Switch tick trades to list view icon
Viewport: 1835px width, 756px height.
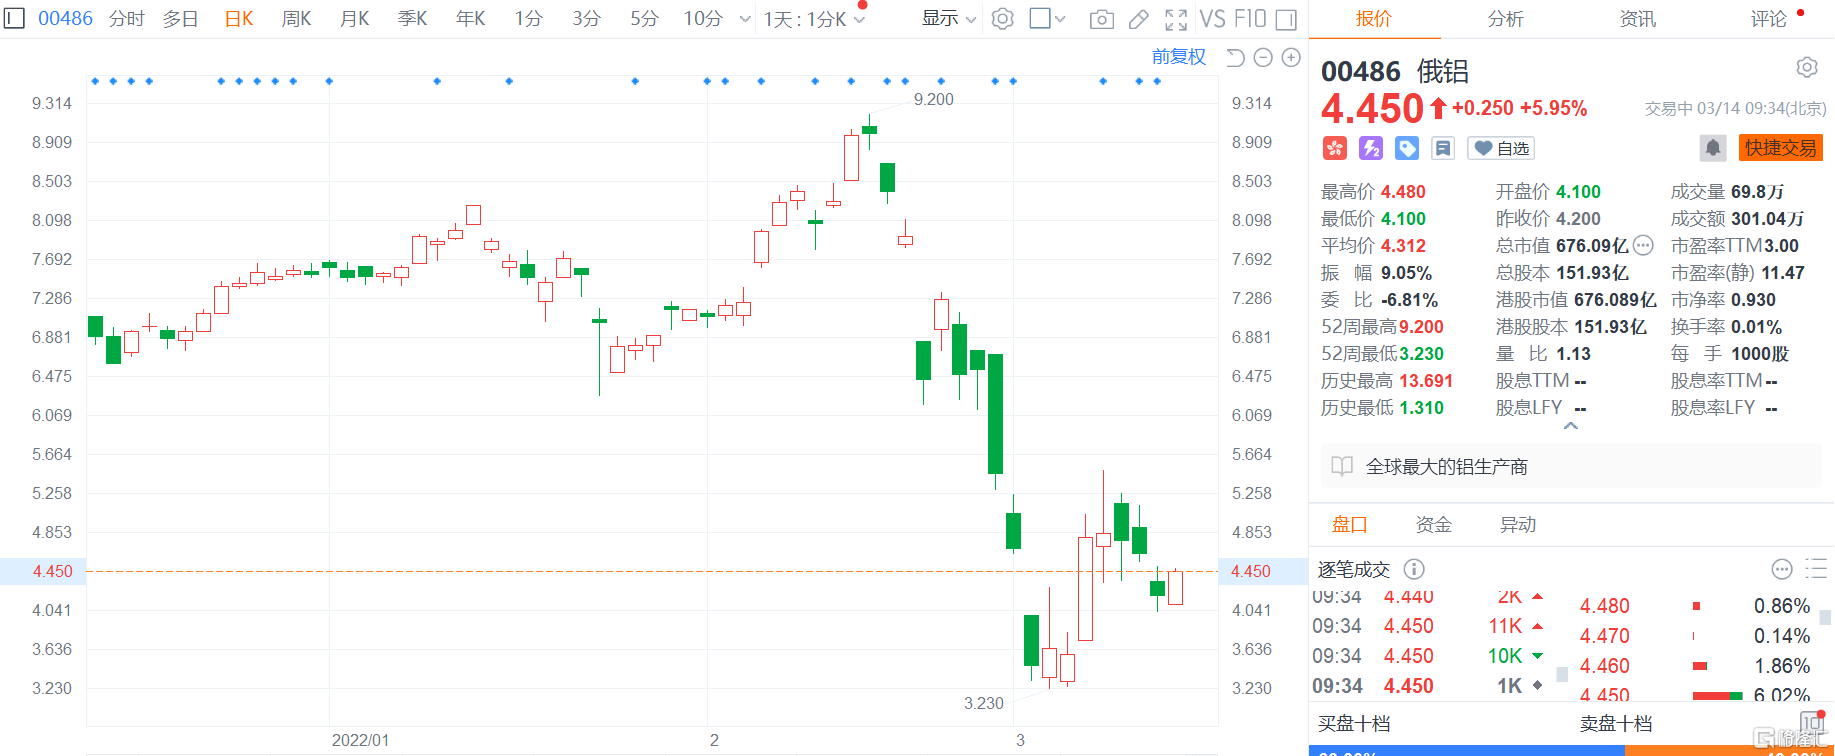[1816, 569]
